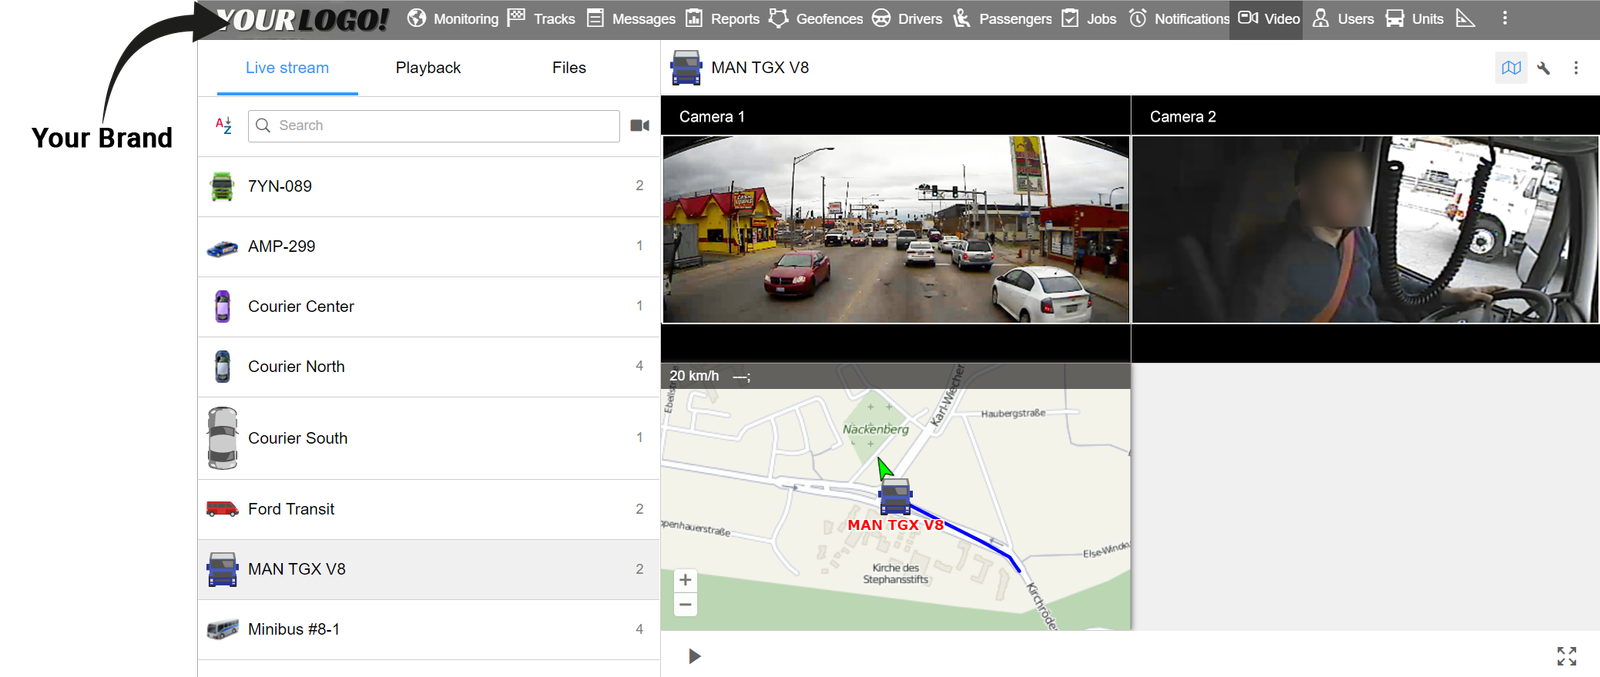This screenshot has width=1600, height=677.
Task: Click the ruler tools icon in top bar
Action: click(1465, 19)
